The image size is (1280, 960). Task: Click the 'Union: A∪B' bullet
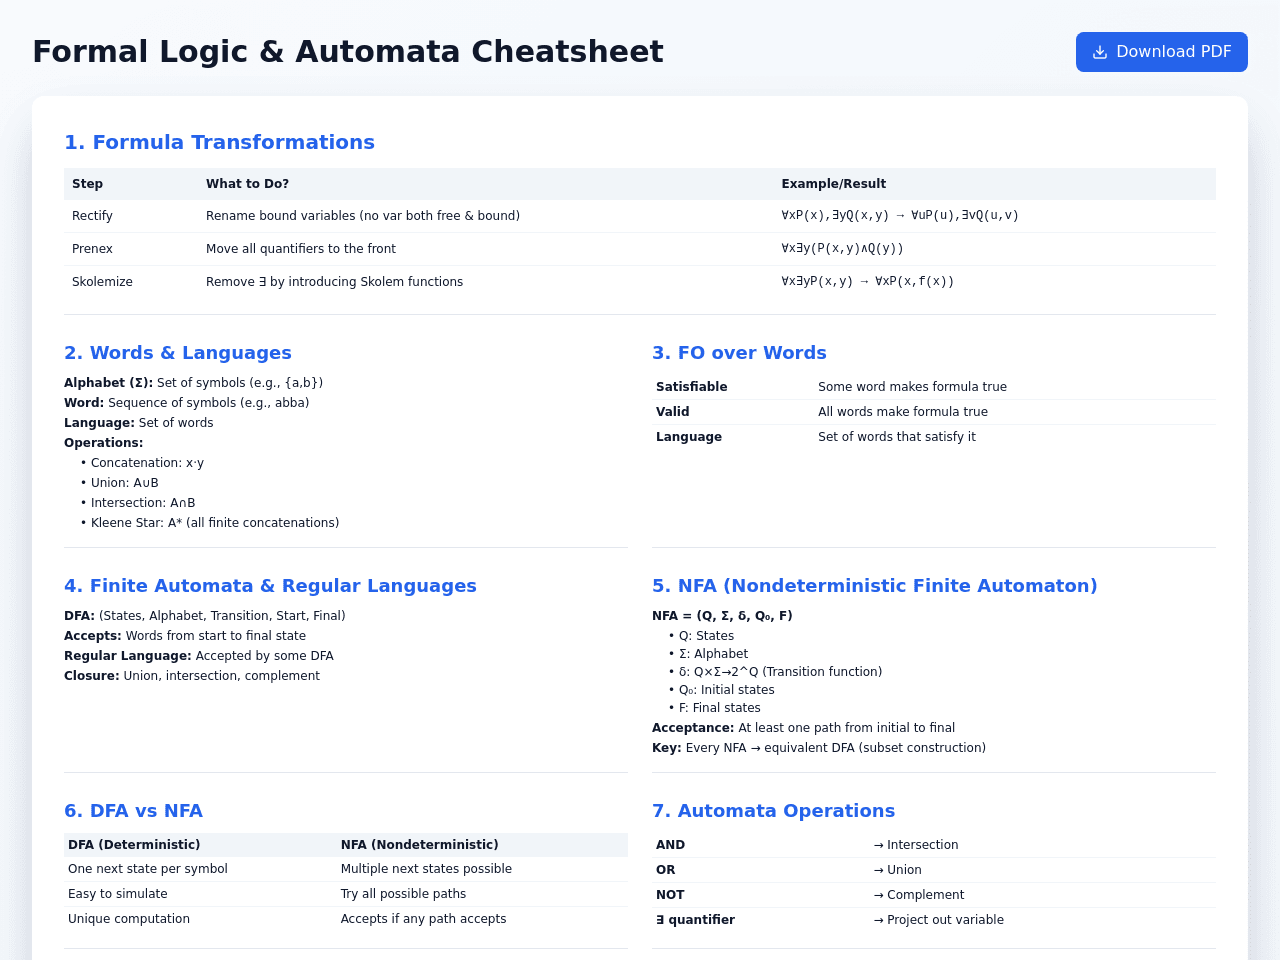point(119,483)
